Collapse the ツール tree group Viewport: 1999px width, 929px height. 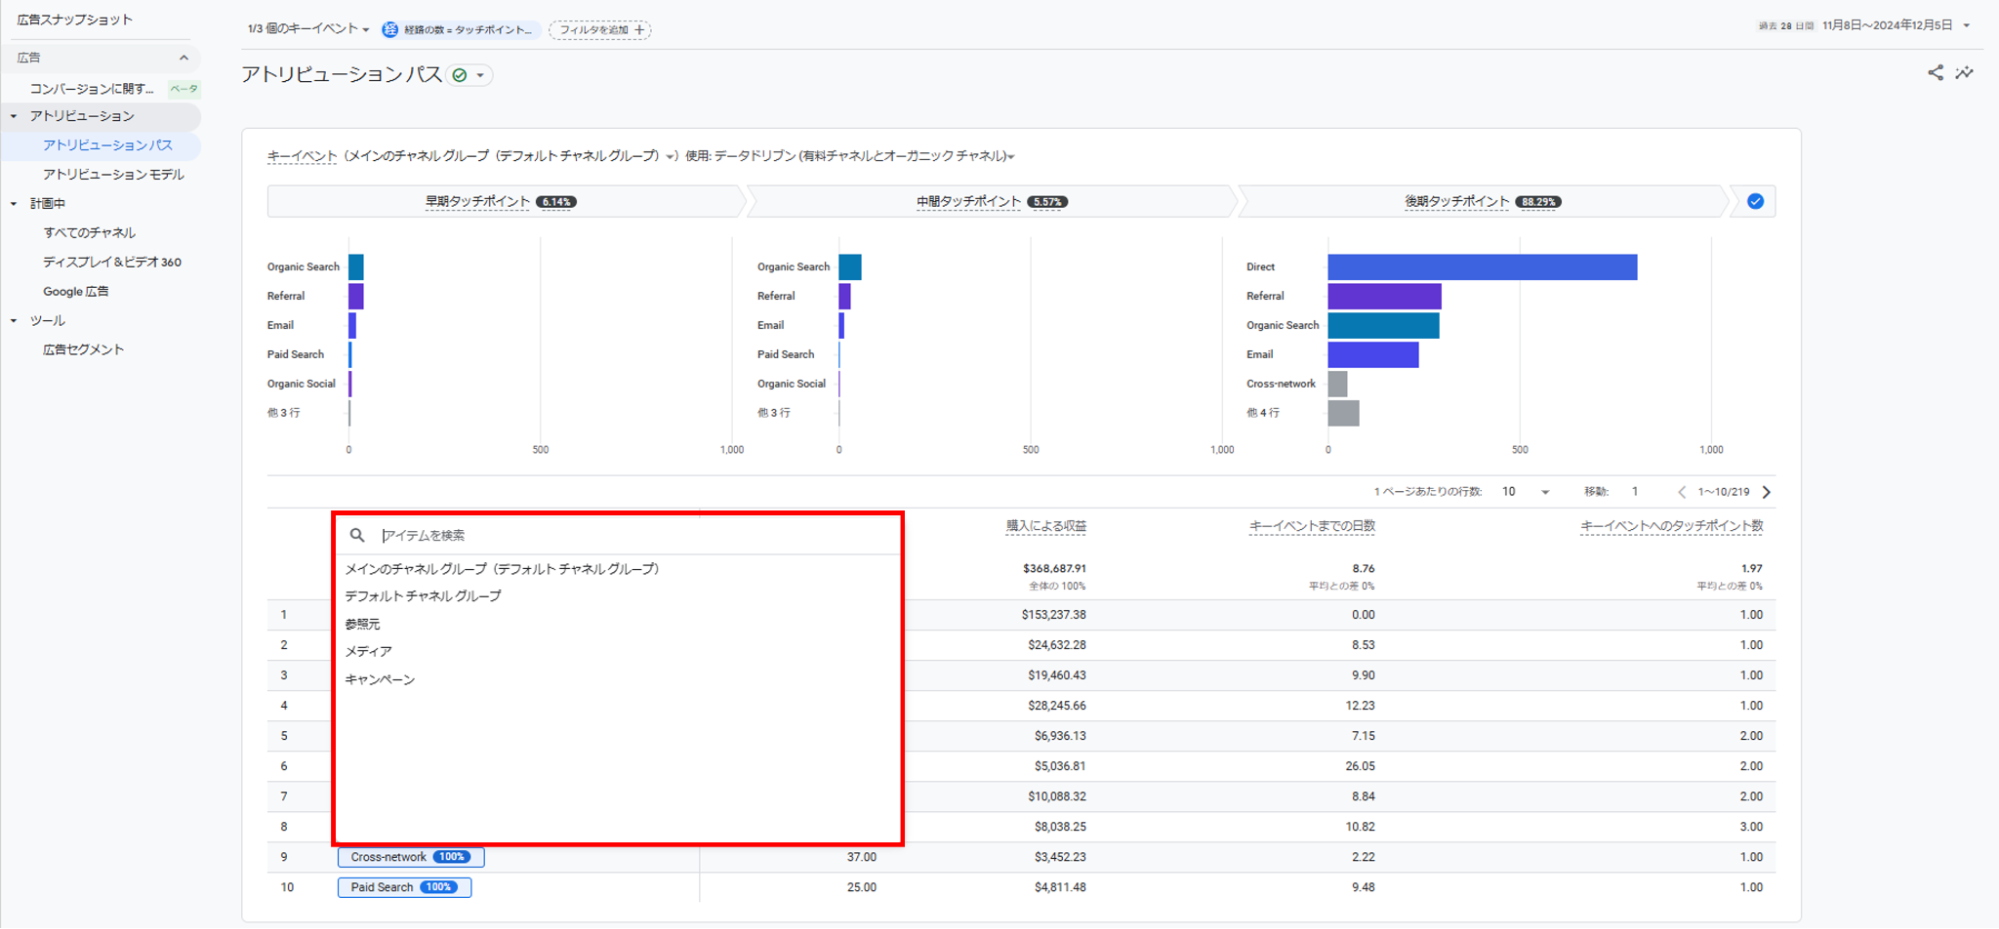[14, 321]
